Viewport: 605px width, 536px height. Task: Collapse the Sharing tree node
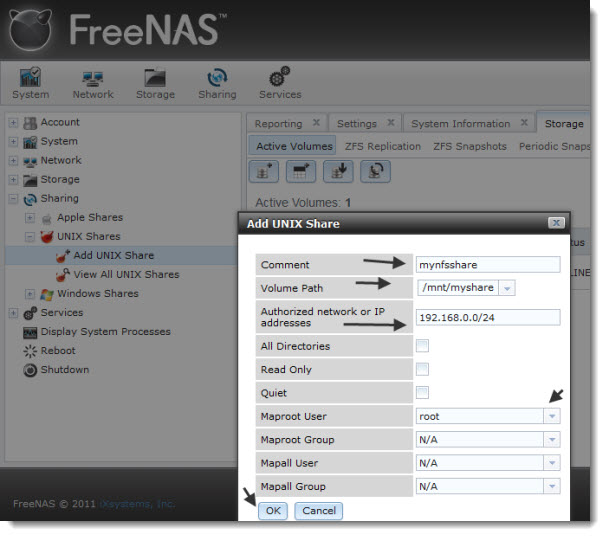point(13,199)
